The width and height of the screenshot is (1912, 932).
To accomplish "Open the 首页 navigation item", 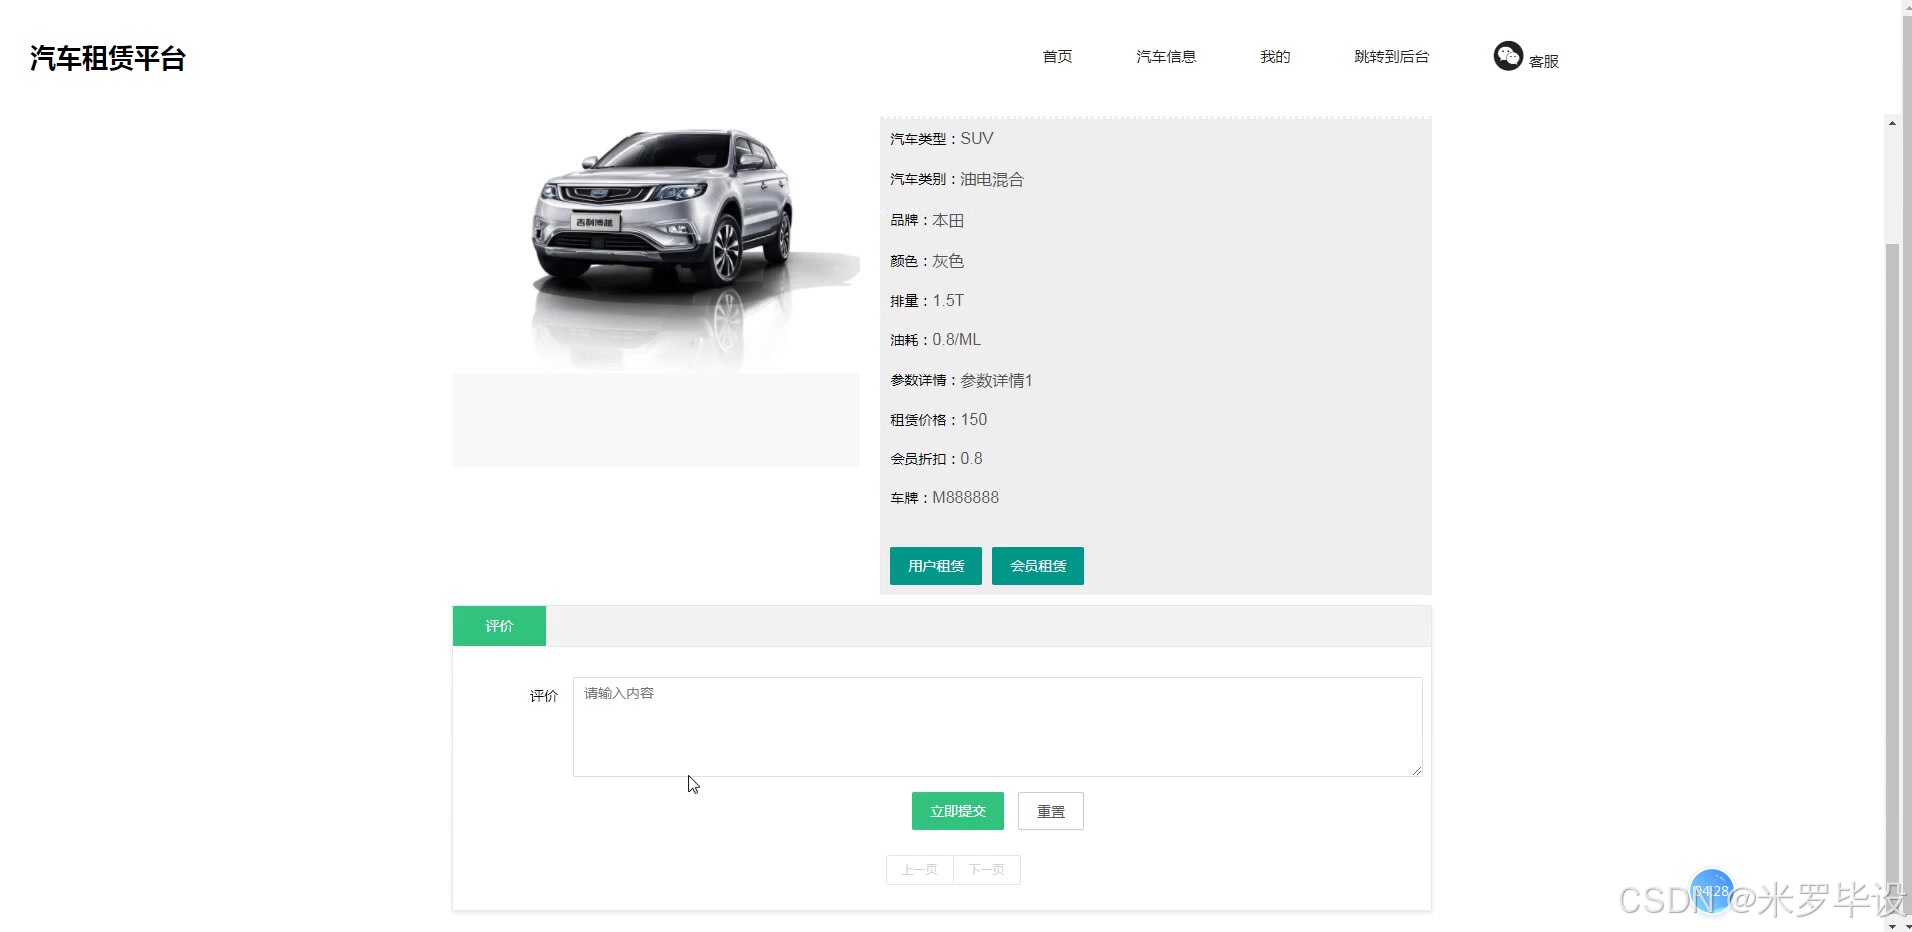I will click(x=1057, y=57).
